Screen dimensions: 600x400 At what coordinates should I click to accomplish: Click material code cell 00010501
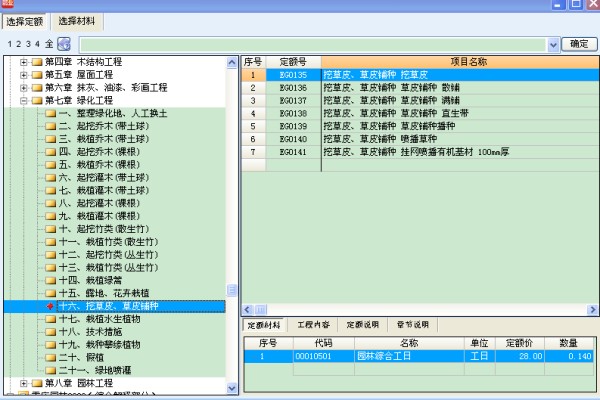pos(324,356)
